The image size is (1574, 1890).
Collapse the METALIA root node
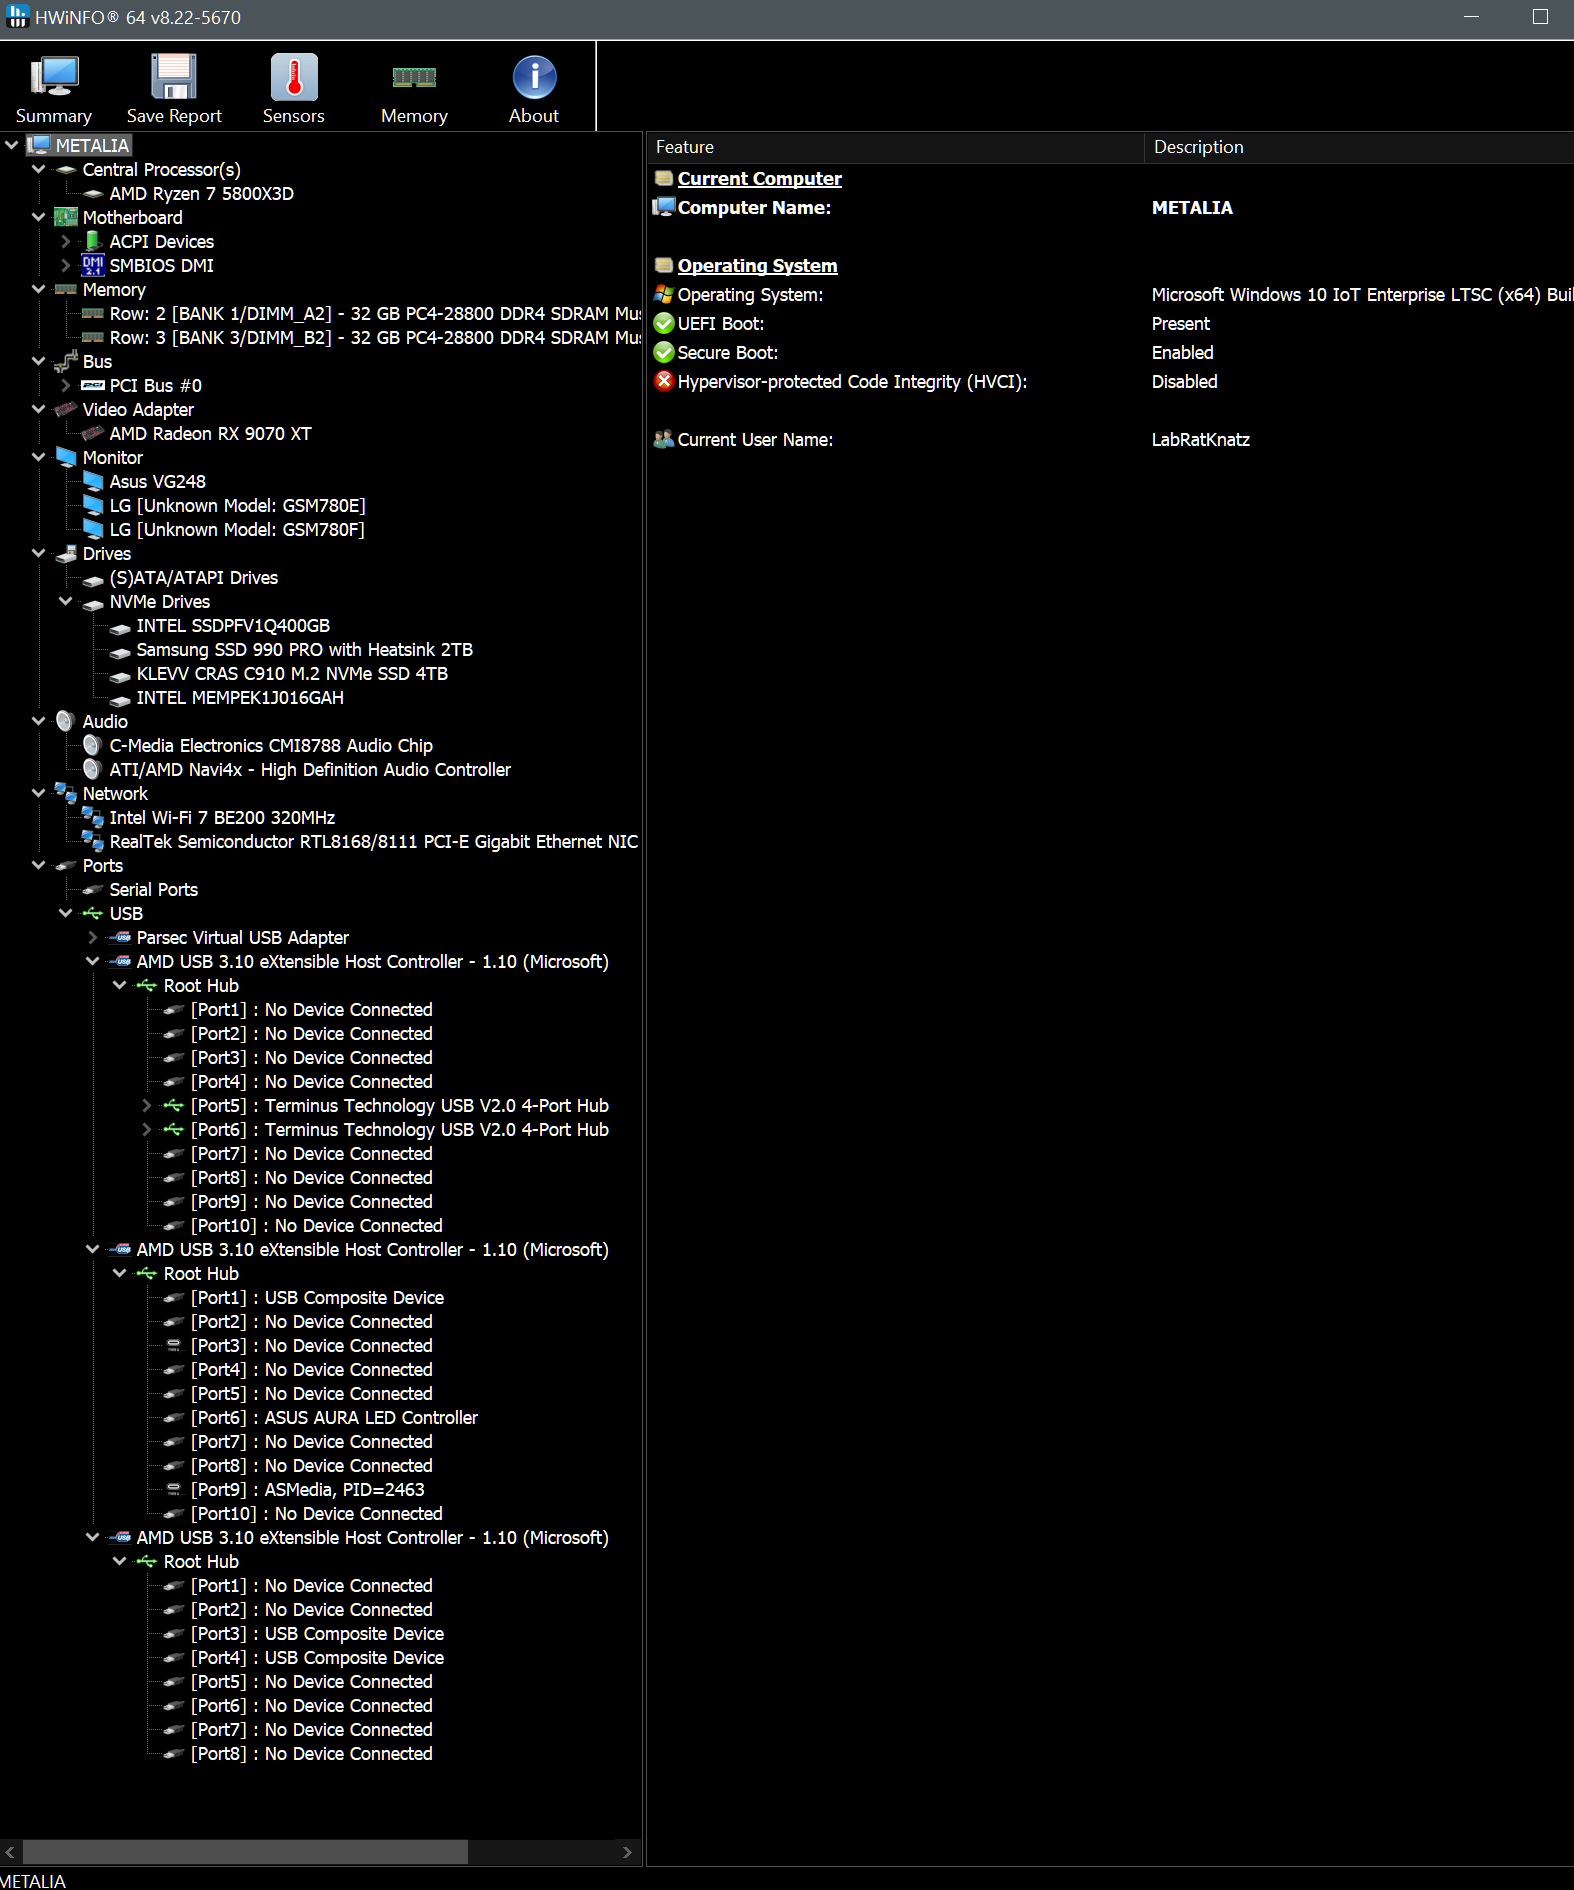click(12, 145)
